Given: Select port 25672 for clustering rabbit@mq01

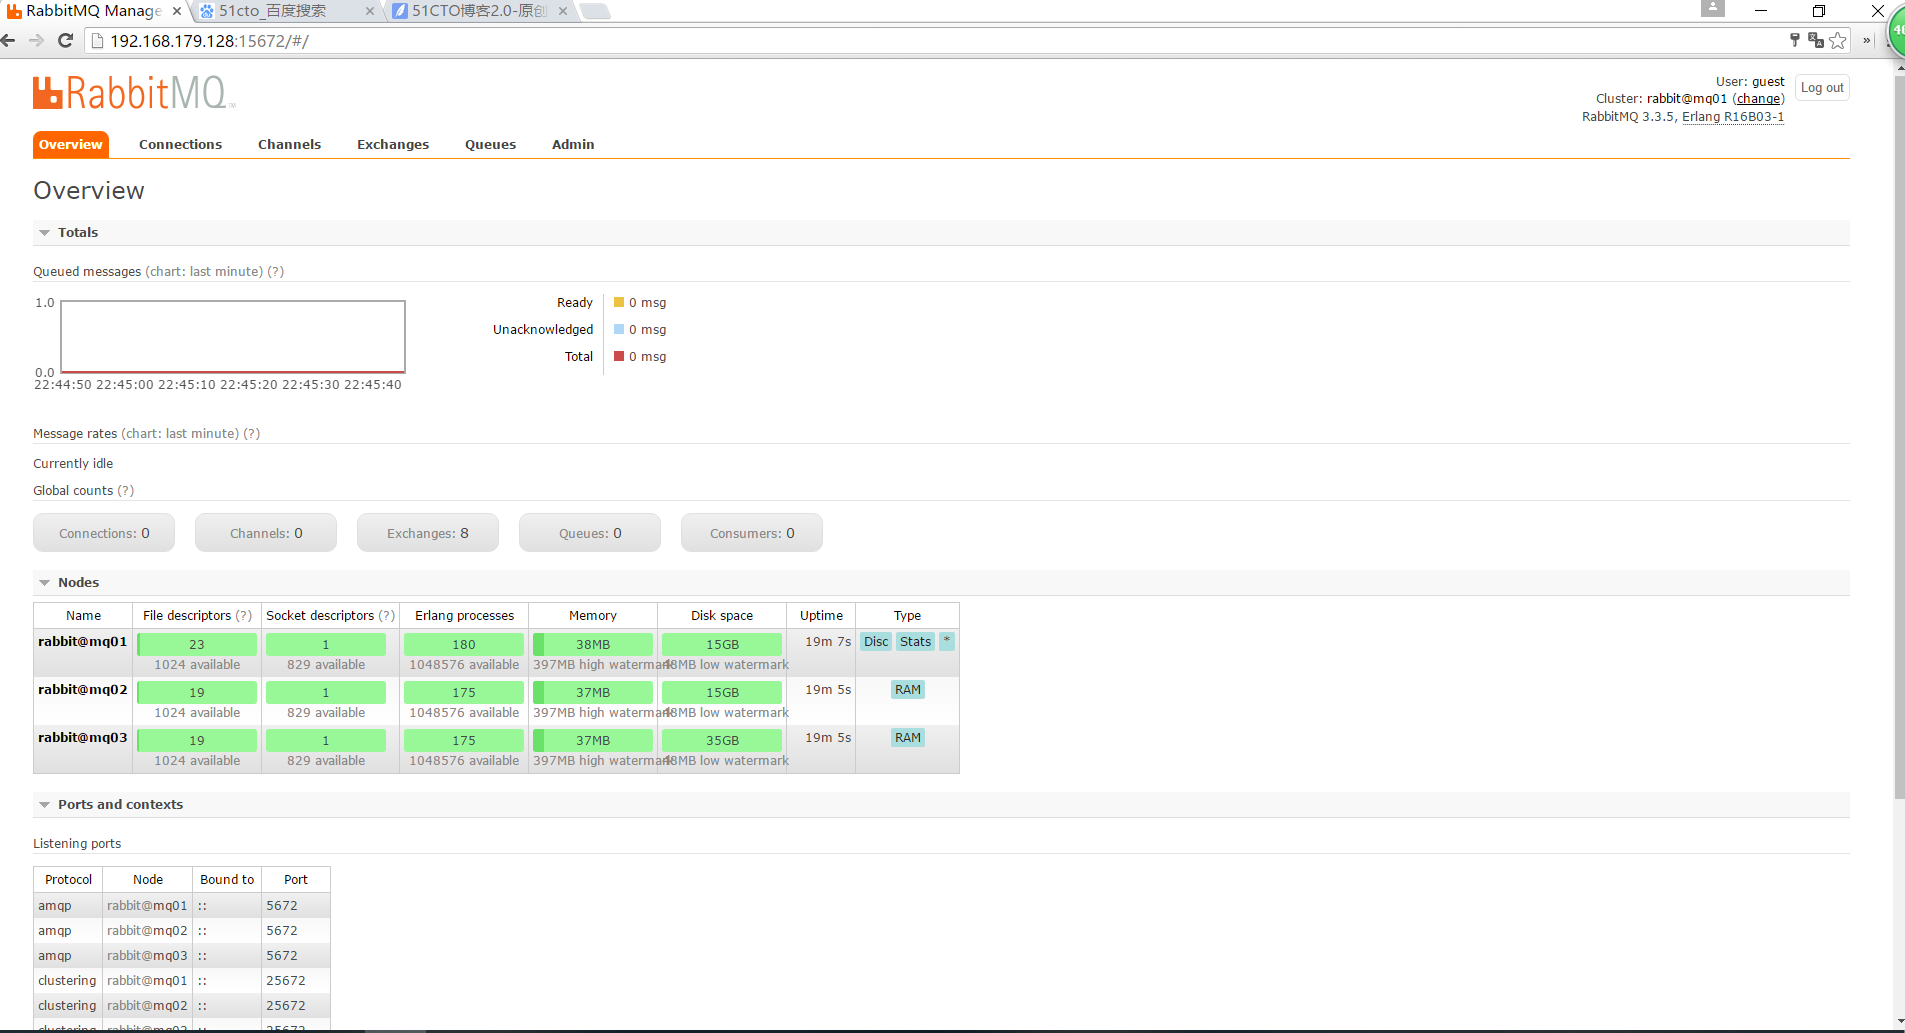Looking at the screenshot, I should coord(286,980).
